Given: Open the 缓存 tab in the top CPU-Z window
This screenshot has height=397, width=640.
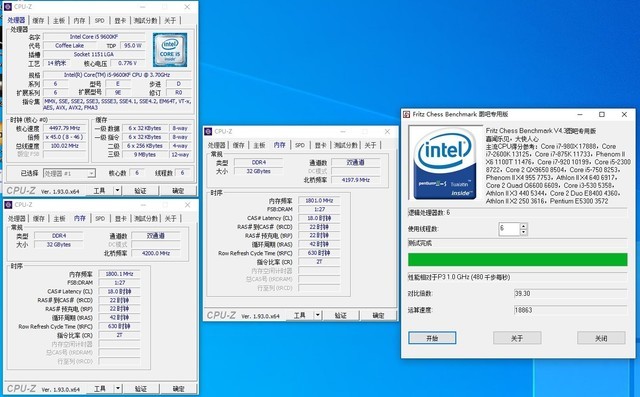Looking at the screenshot, I should tap(38, 20).
